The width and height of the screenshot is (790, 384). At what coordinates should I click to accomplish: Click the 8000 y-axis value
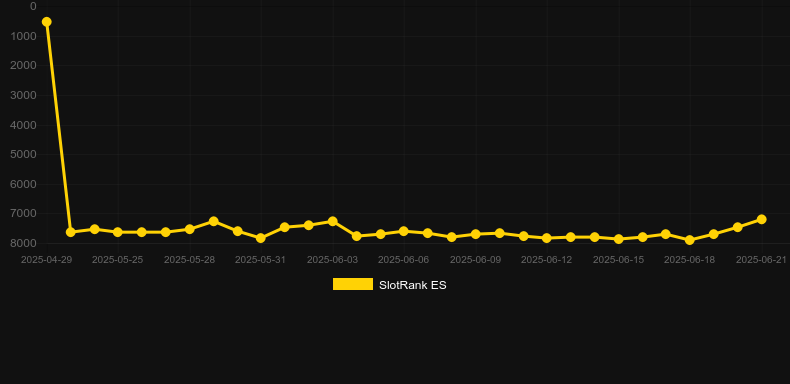(23, 243)
